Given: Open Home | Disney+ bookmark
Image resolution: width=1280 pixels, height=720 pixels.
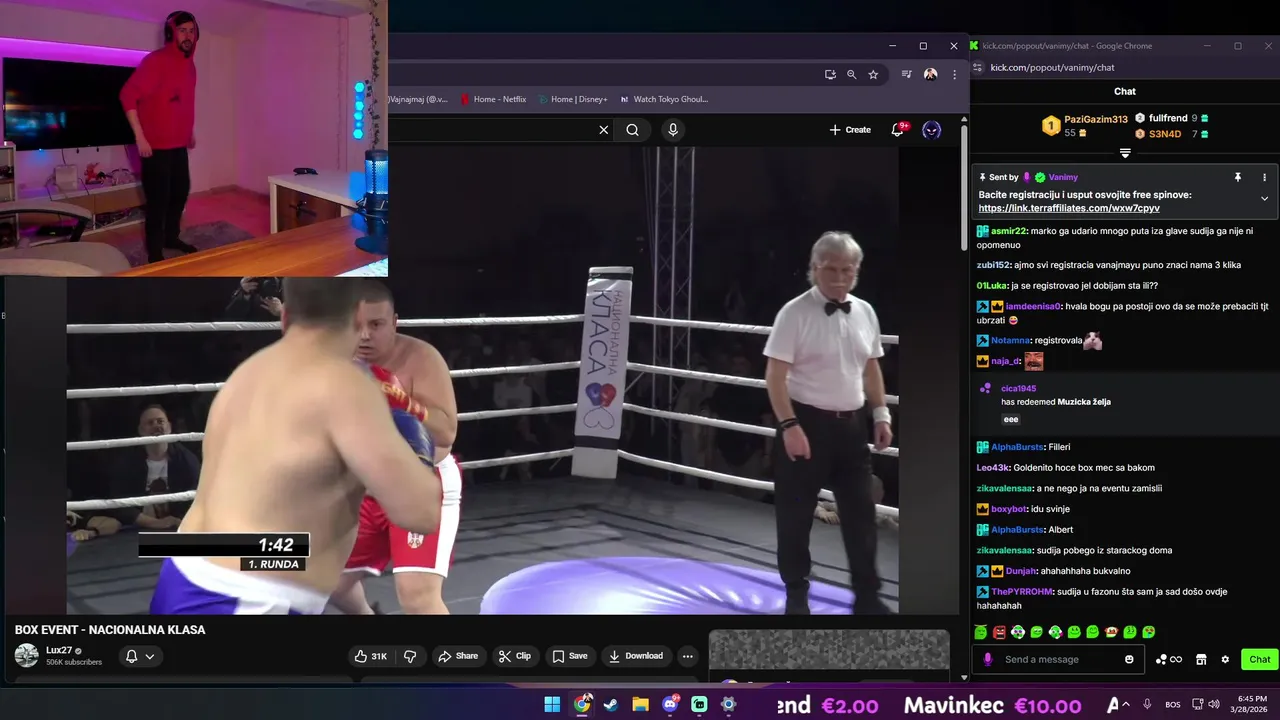Looking at the screenshot, I should pyautogui.click(x=572, y=99).
